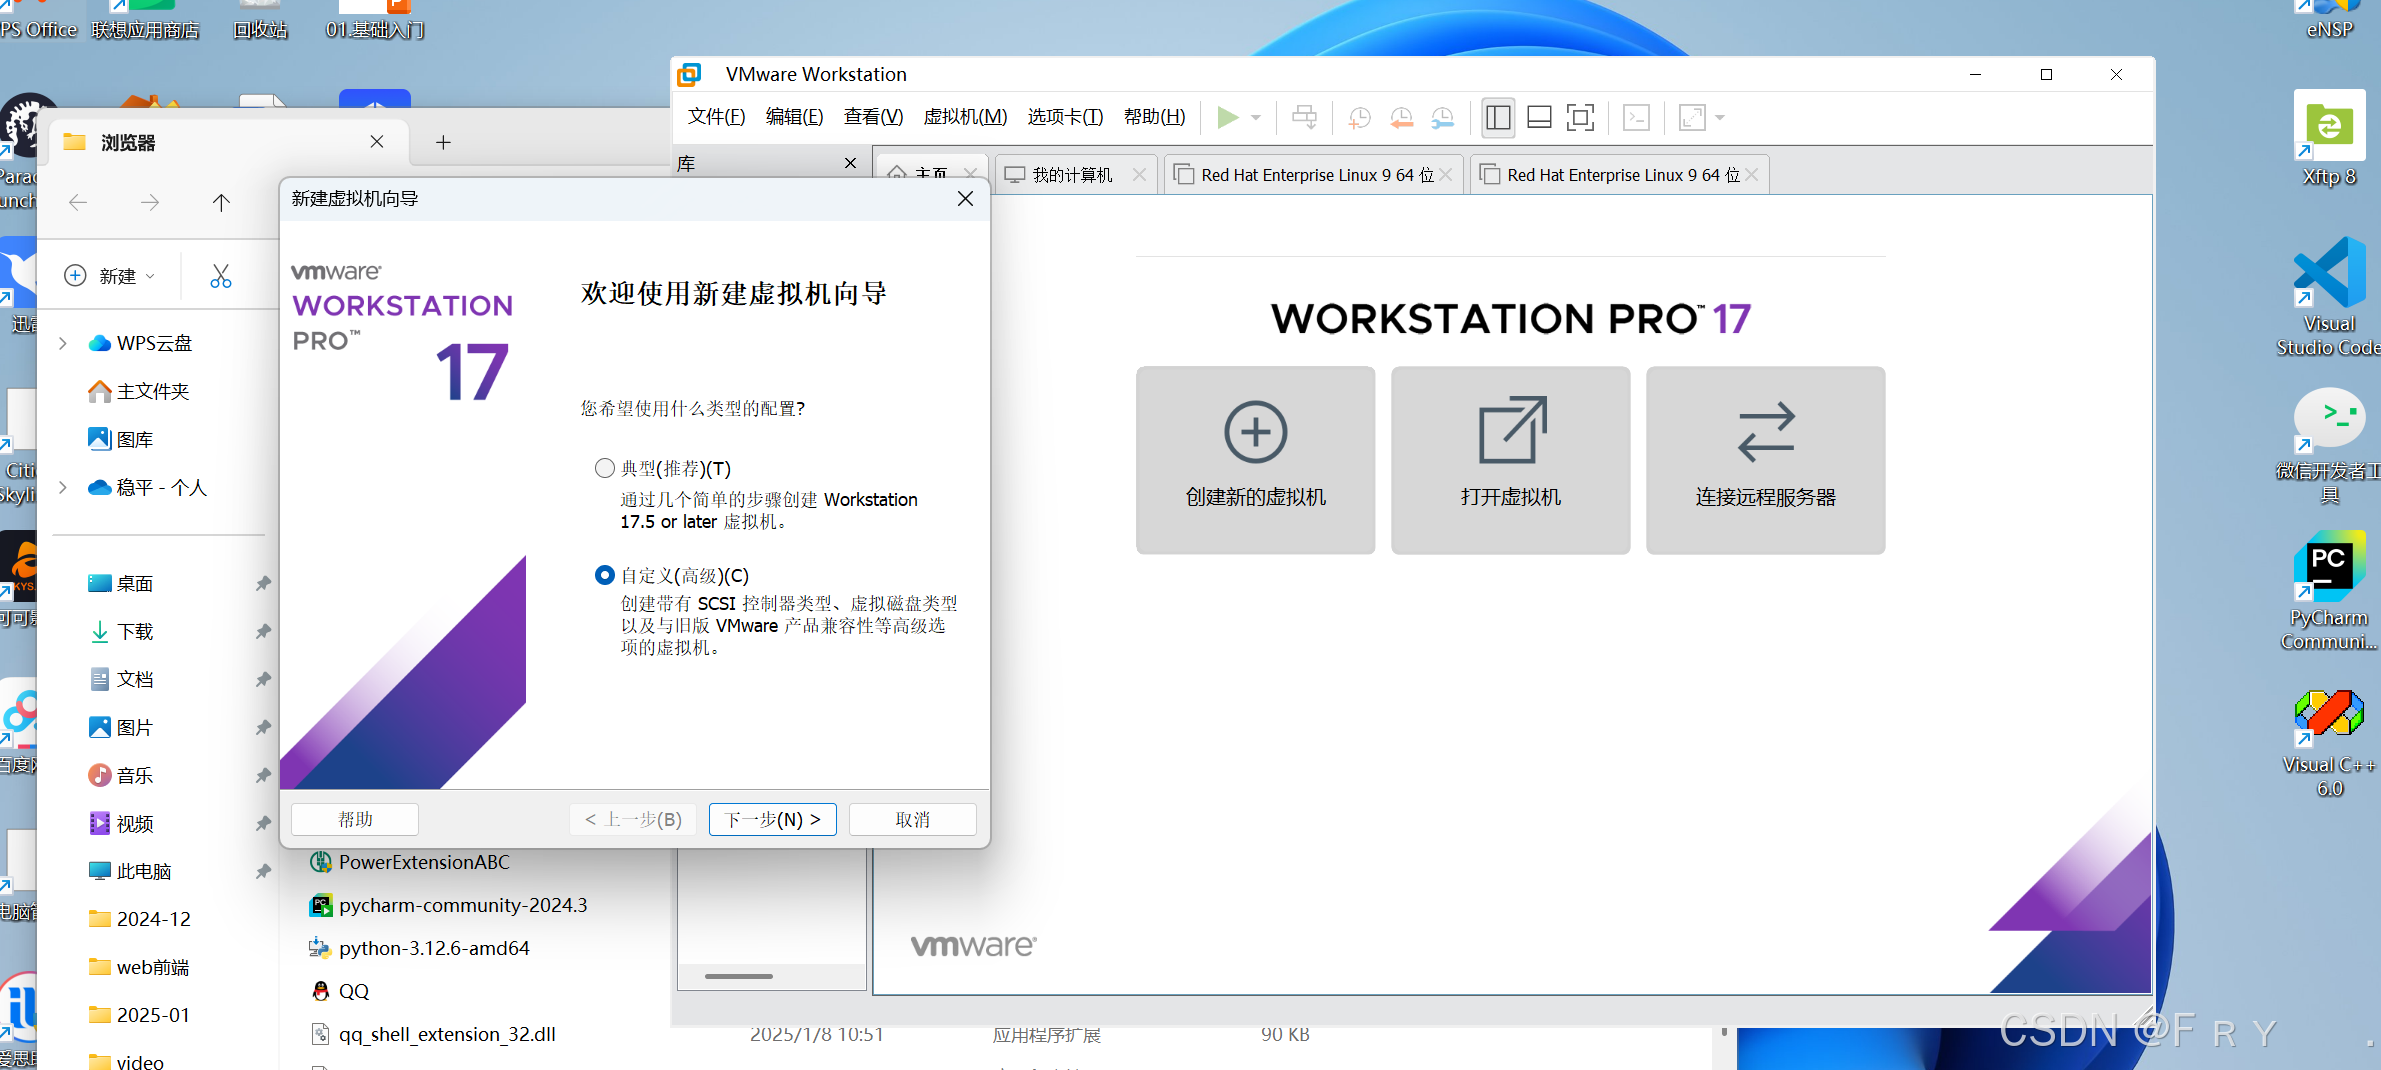Open 下载 in the quick access list
The height and width of the screenshot is (1070, 2381).
120,631
